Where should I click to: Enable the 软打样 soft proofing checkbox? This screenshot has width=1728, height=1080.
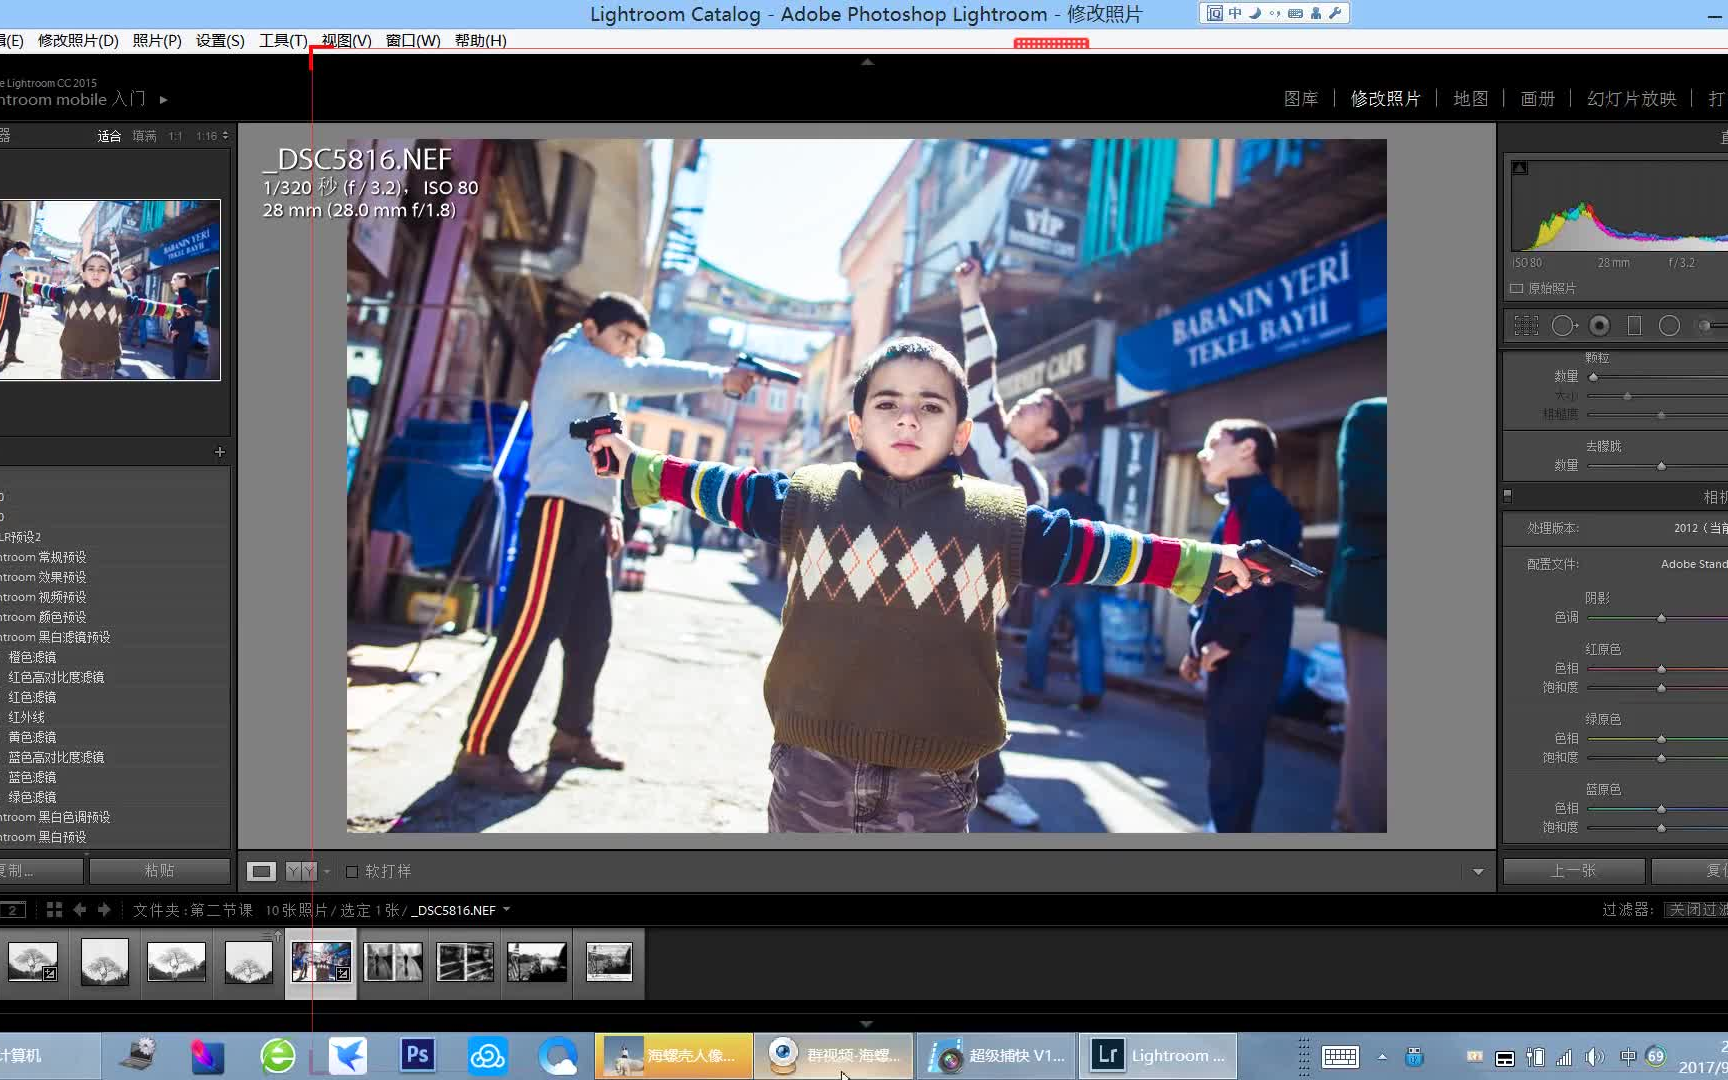coord(352,872)
